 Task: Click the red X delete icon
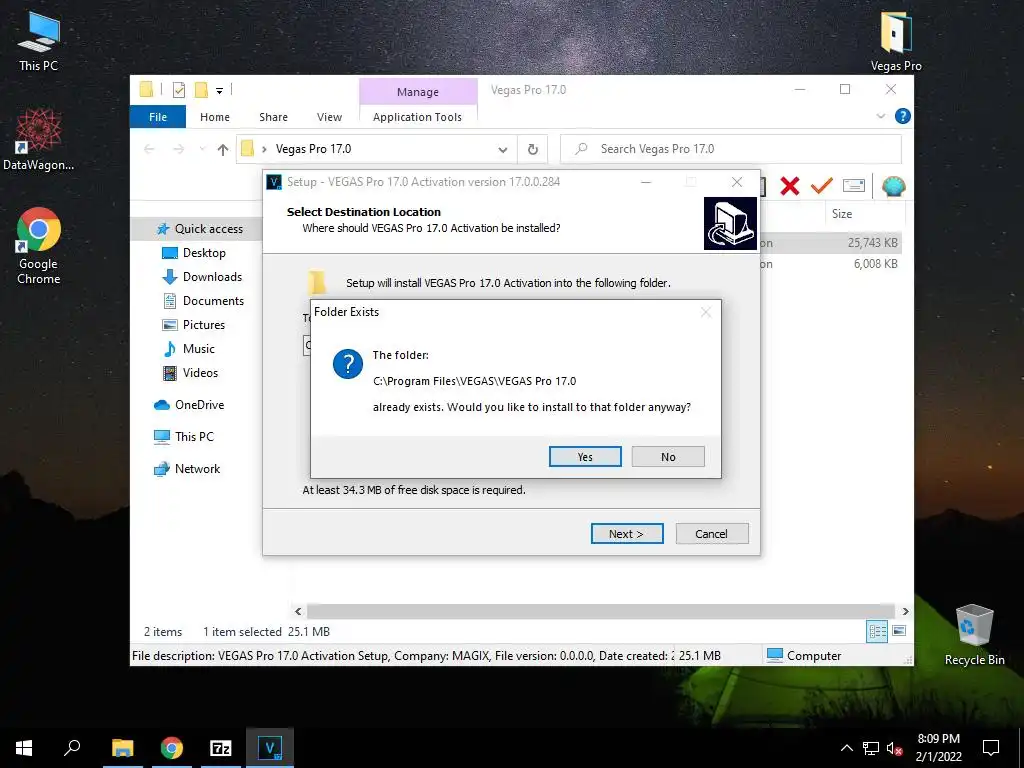click(x=790, y=186)
